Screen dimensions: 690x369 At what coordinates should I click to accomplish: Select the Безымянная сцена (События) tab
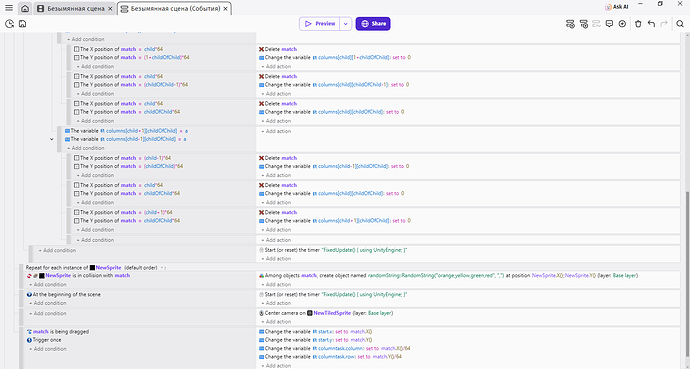coord(175,8)
